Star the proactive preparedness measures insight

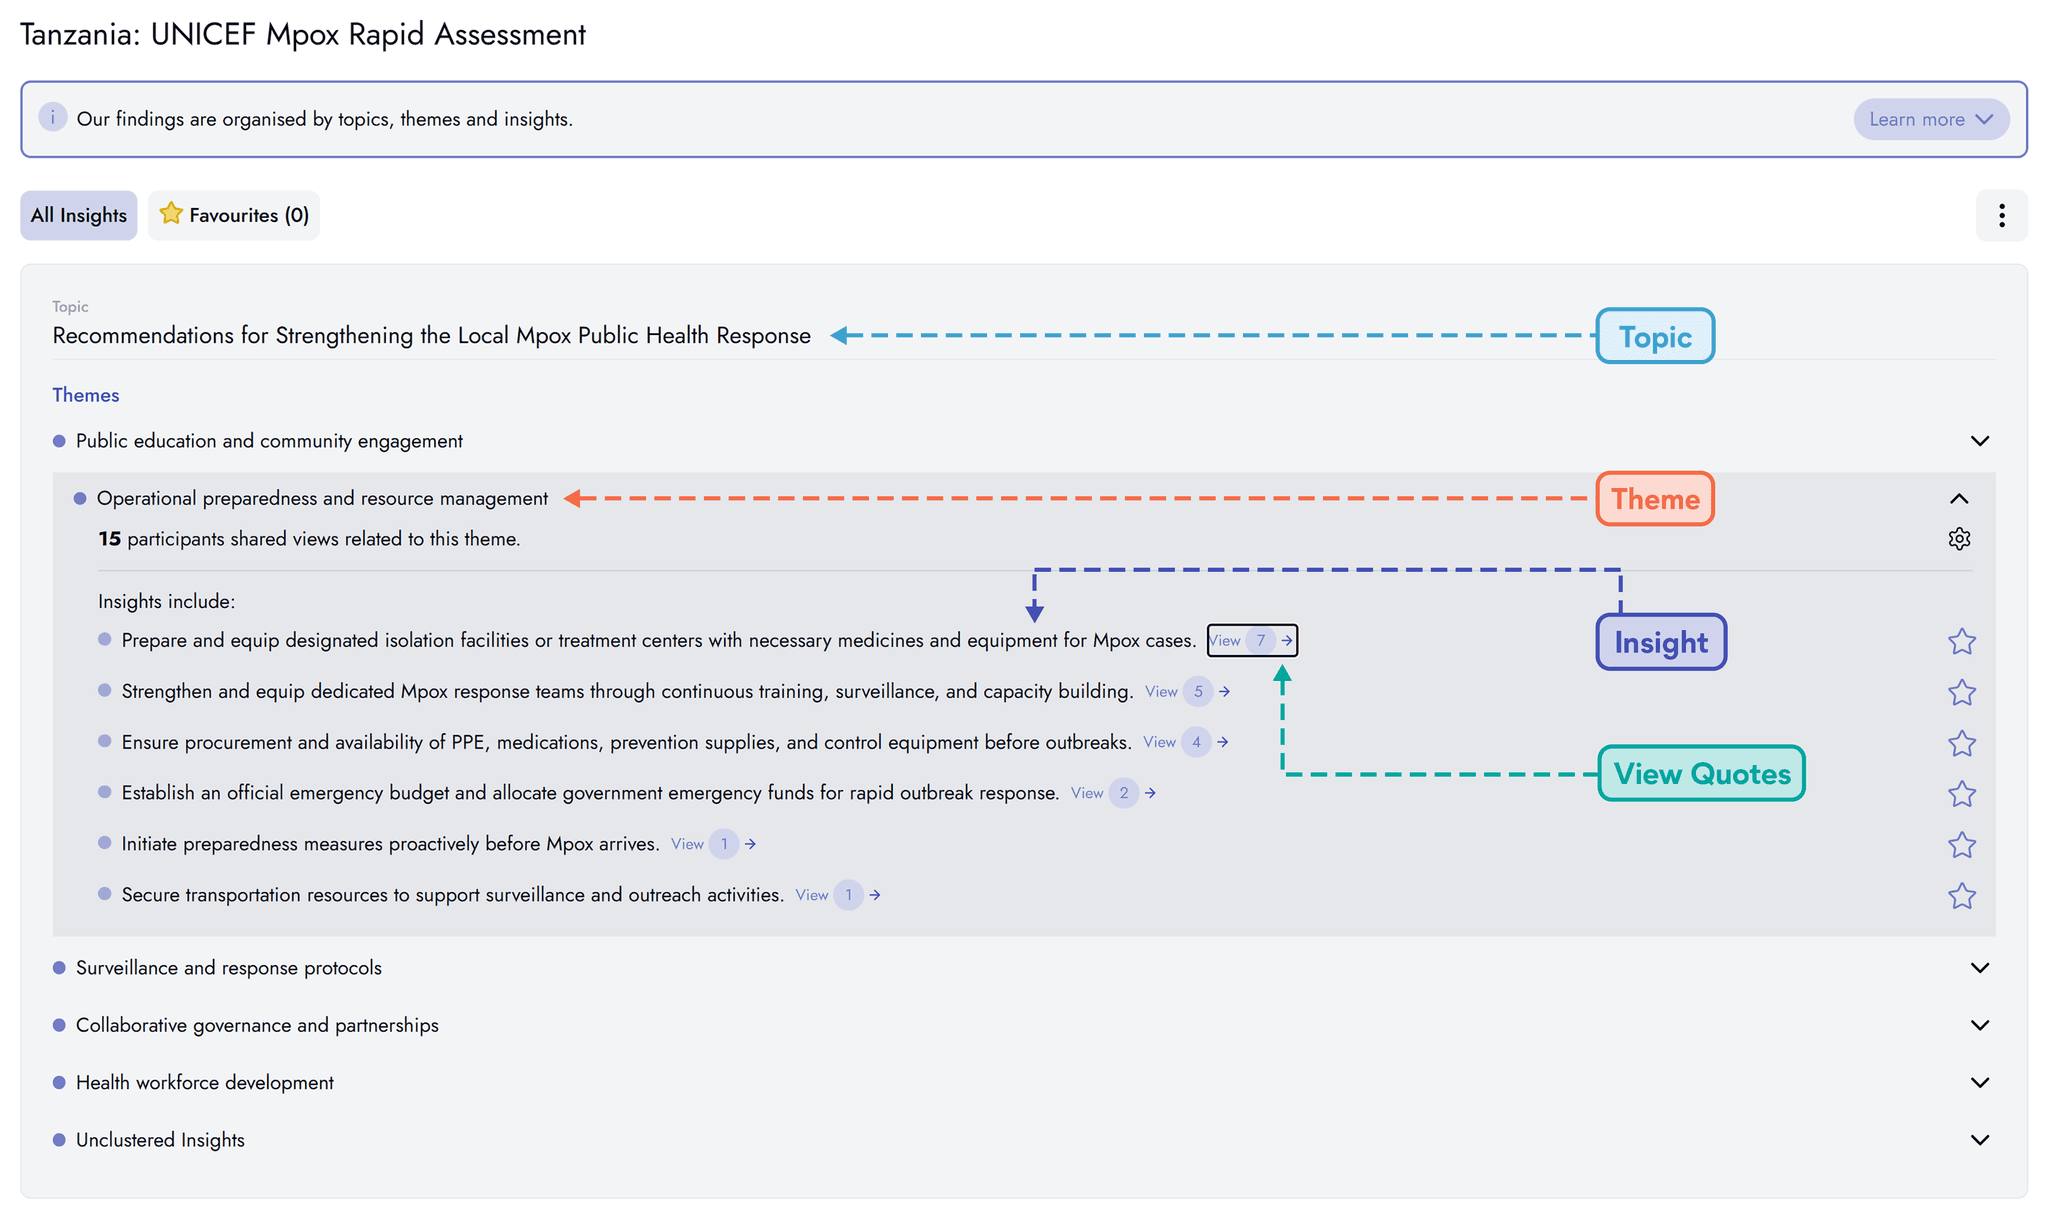1962,845
